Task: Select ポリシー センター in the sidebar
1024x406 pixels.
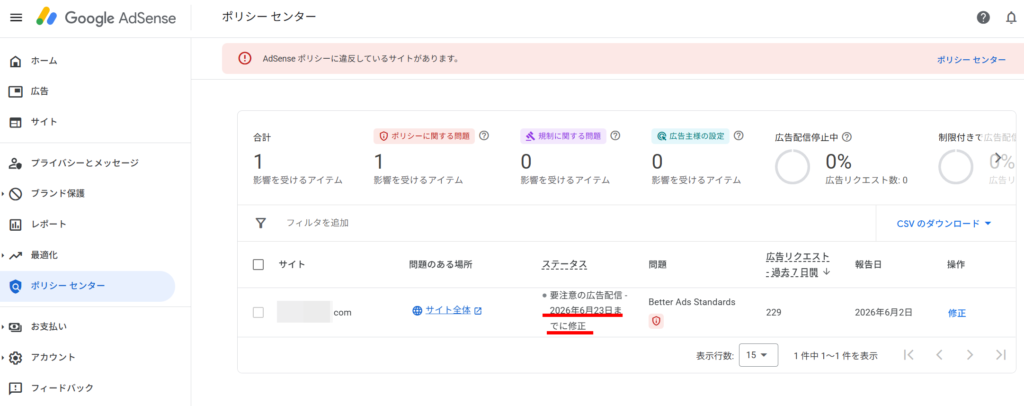Action: [x=88, y=286]
